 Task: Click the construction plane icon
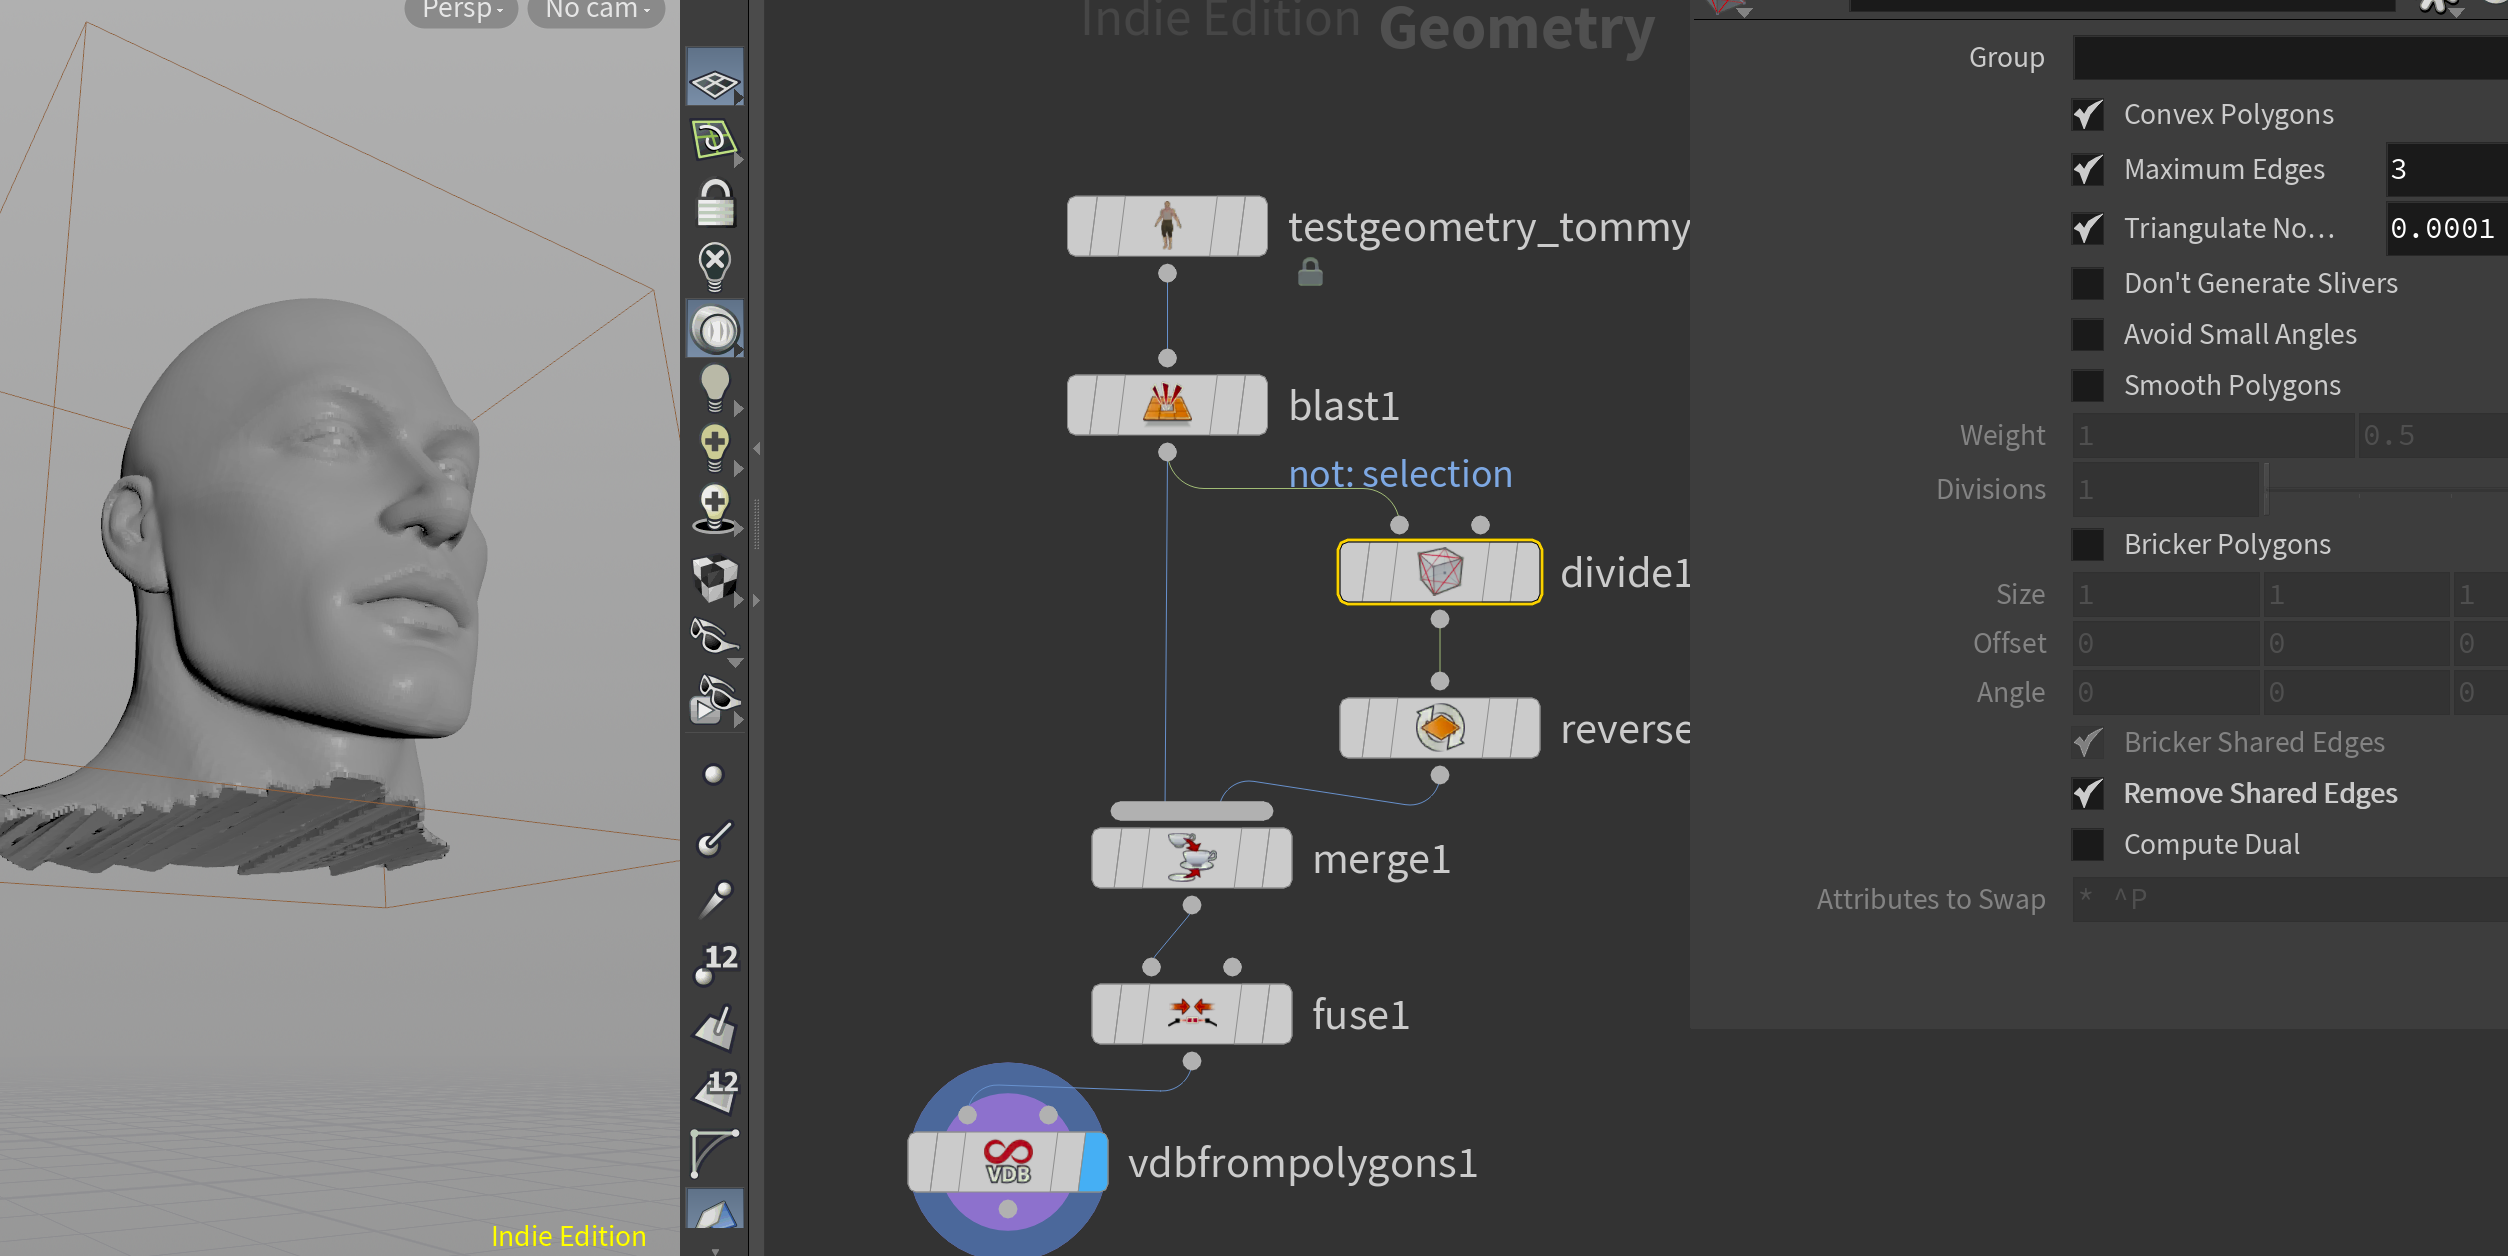coord(714,140)
